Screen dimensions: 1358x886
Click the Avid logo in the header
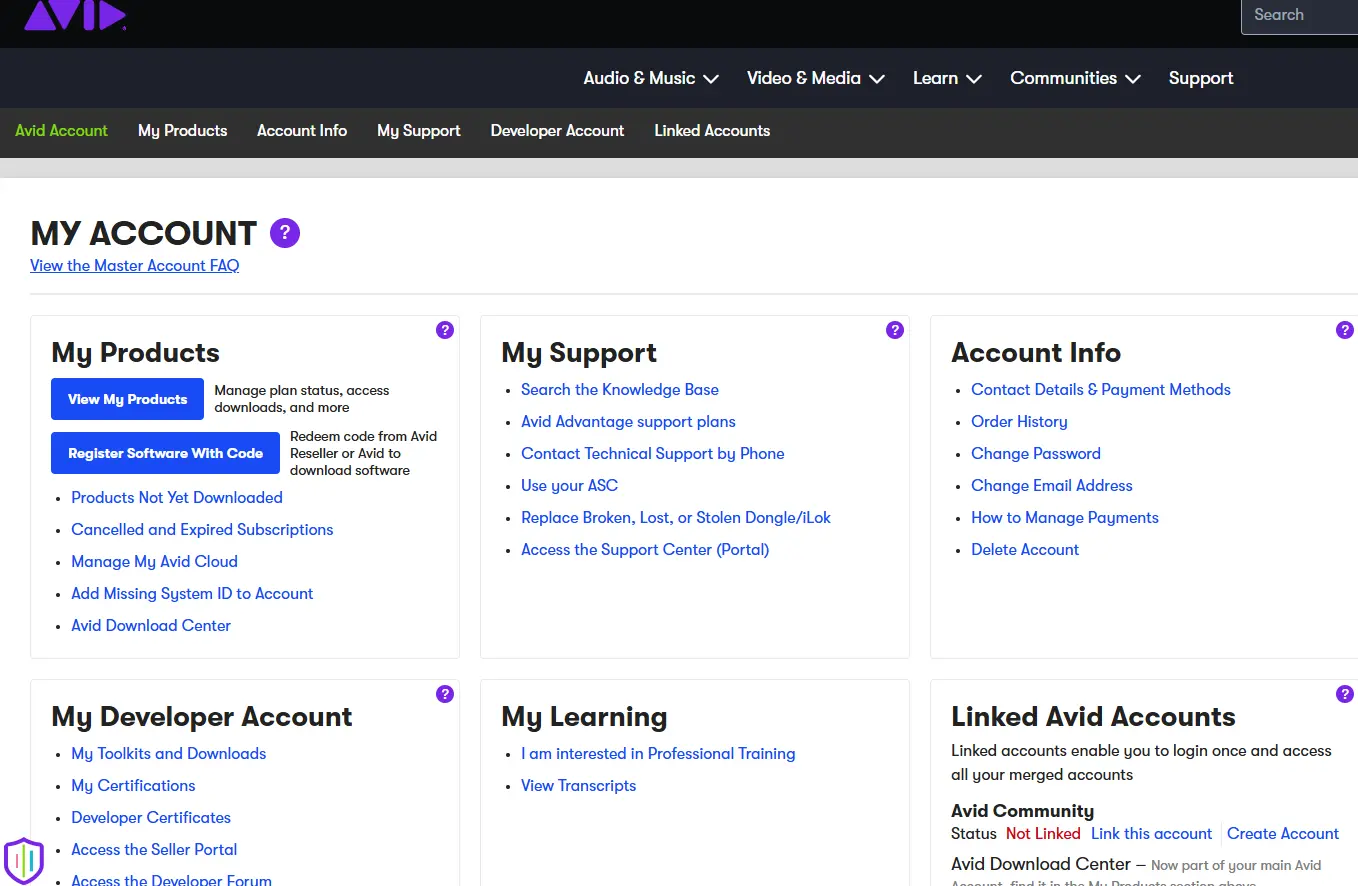tap(75, 15)
